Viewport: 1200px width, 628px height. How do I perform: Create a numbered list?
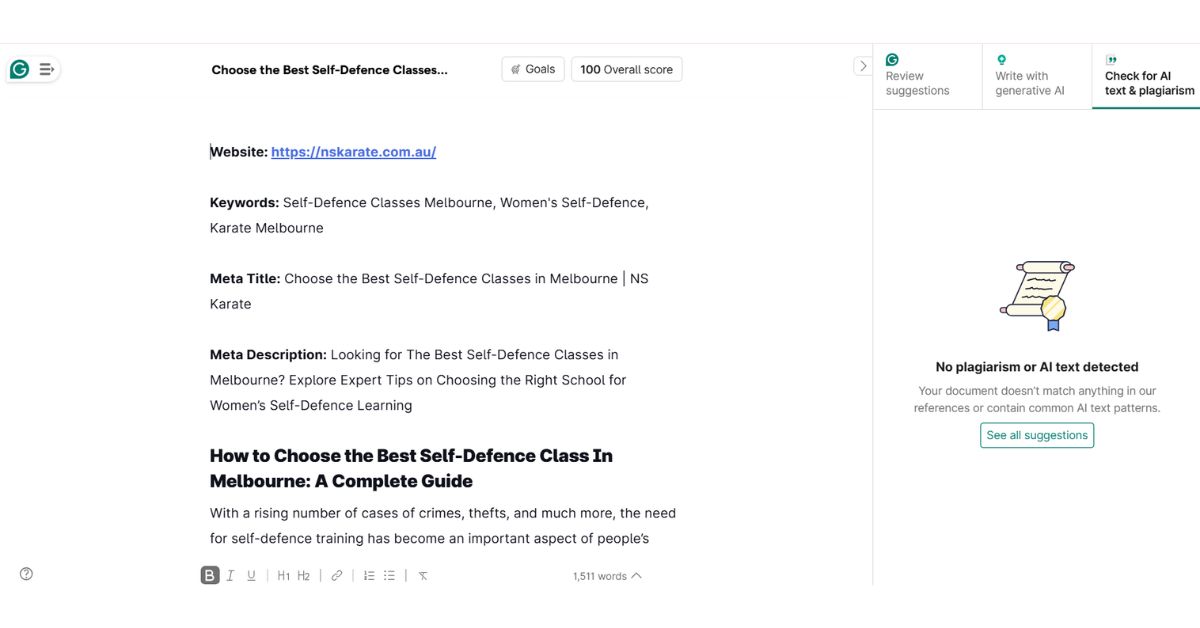click(x=369, y=575)
